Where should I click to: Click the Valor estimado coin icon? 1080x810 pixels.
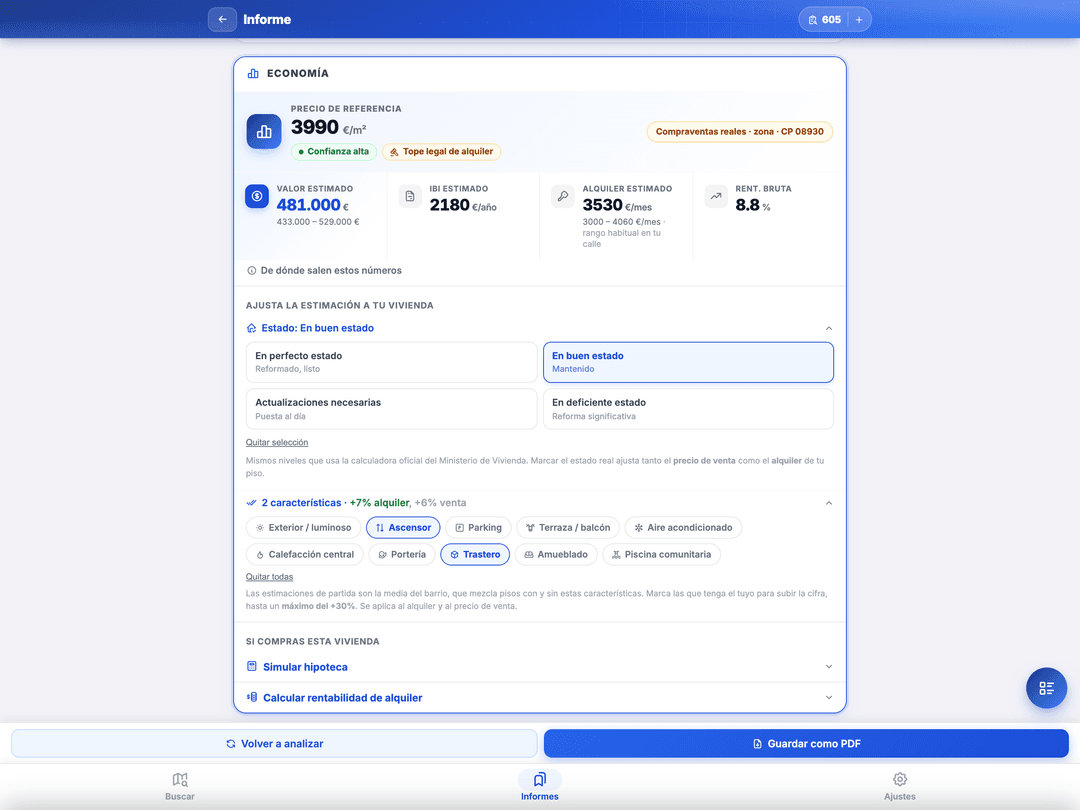click(x=257, y=196)
